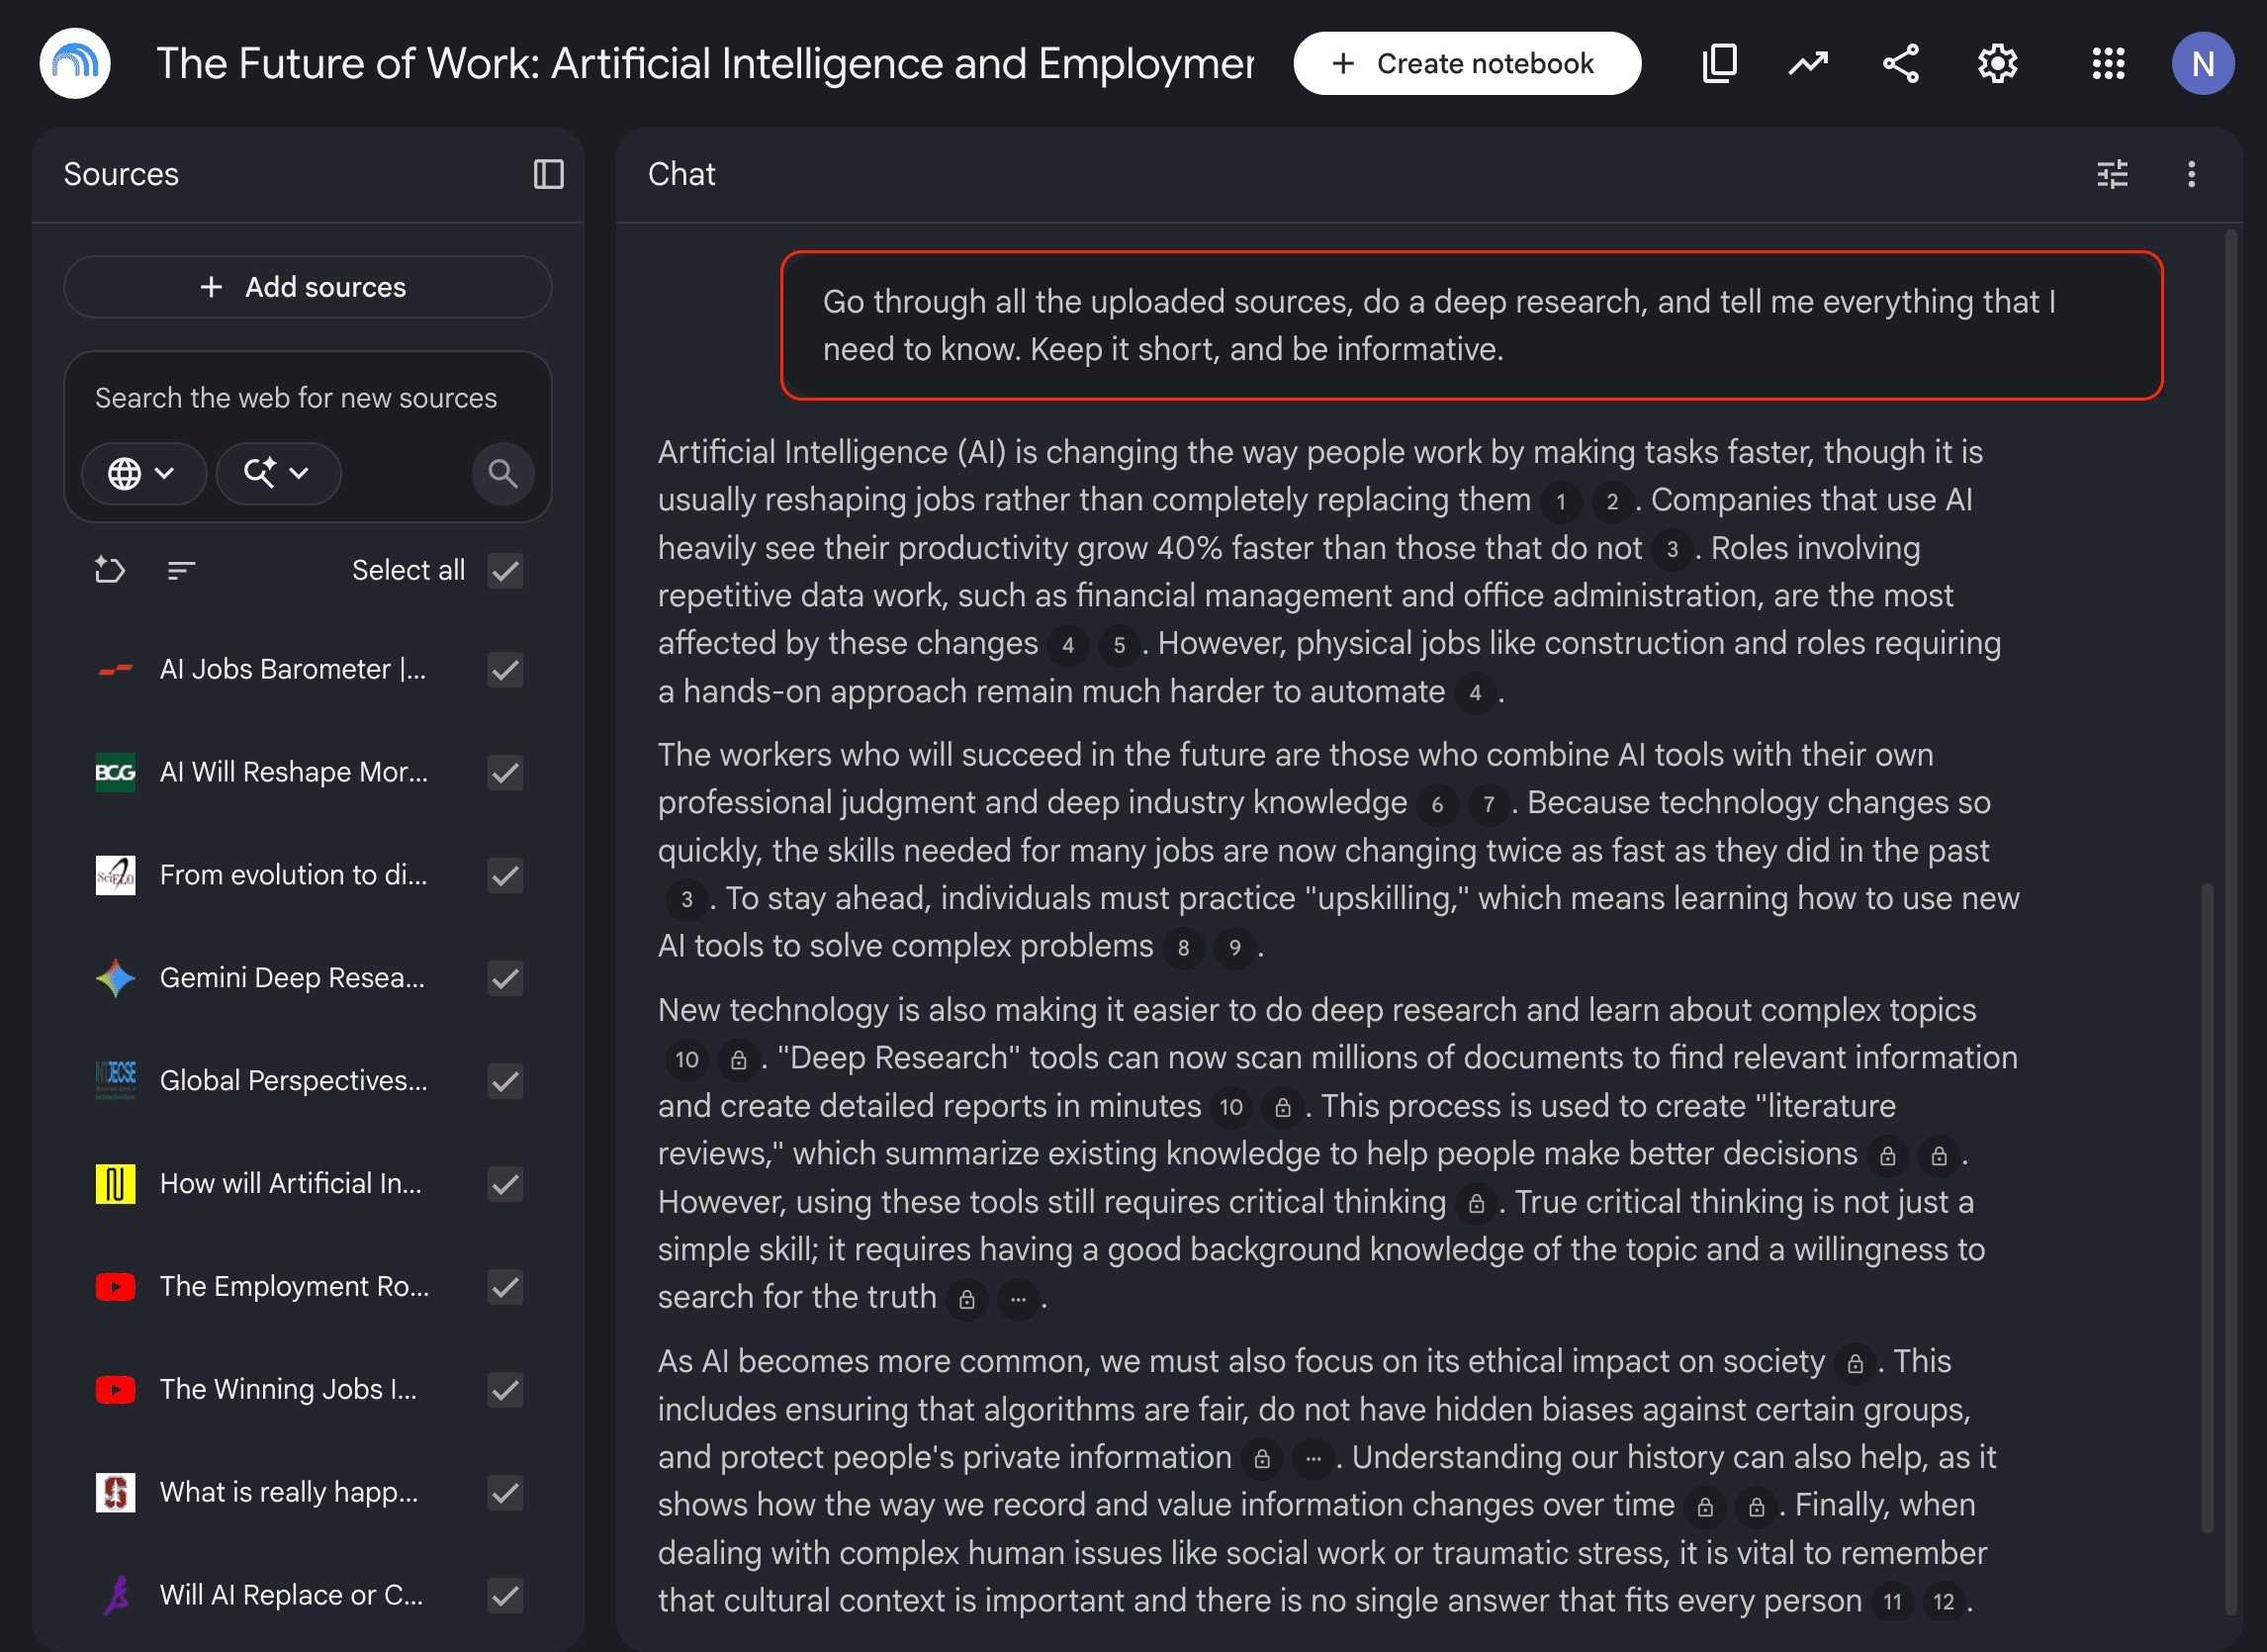
Task: Click the search magnifier icon for web sources
Action: pos(503,473)
